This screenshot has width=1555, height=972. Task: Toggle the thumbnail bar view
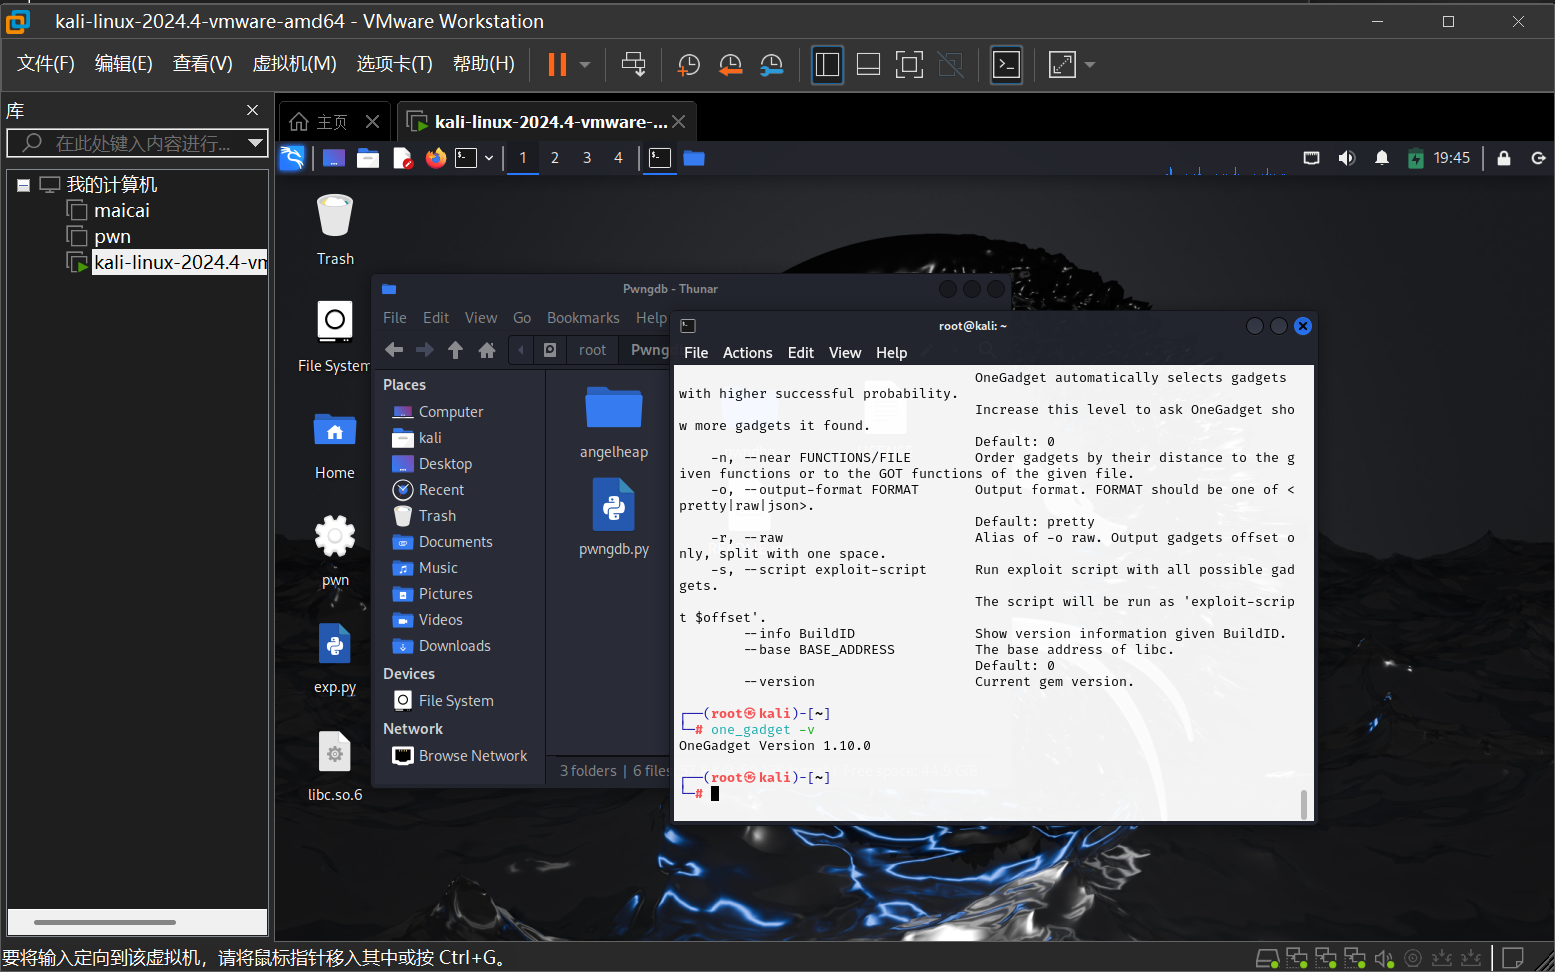point(868,65)
